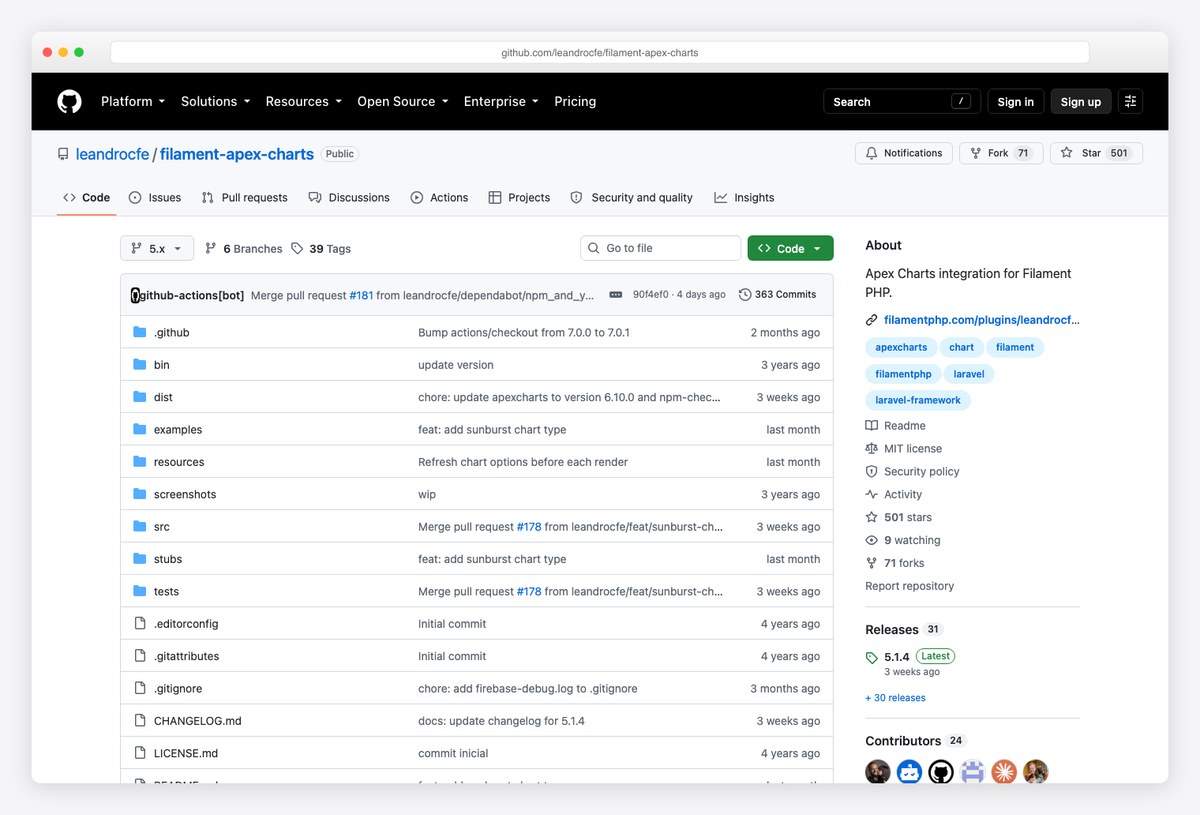Switch to the Discussions tab
The width and height of the screenshot is (1200, 815).
(349, 198)
